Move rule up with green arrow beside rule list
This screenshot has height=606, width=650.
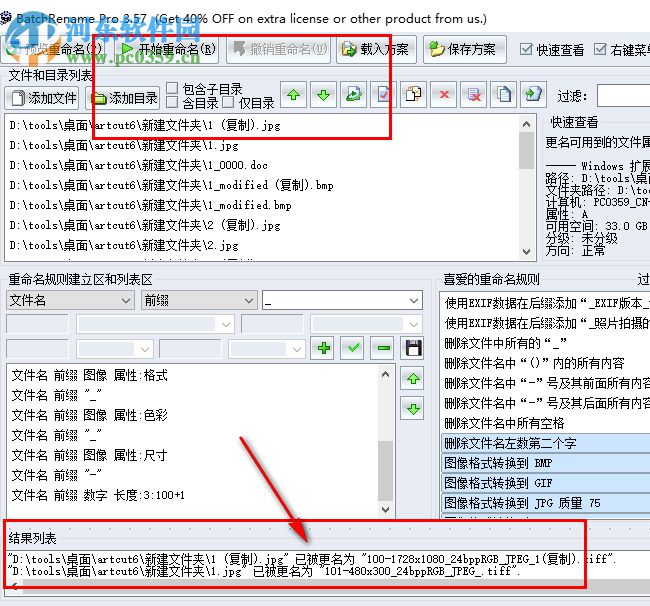412,378
